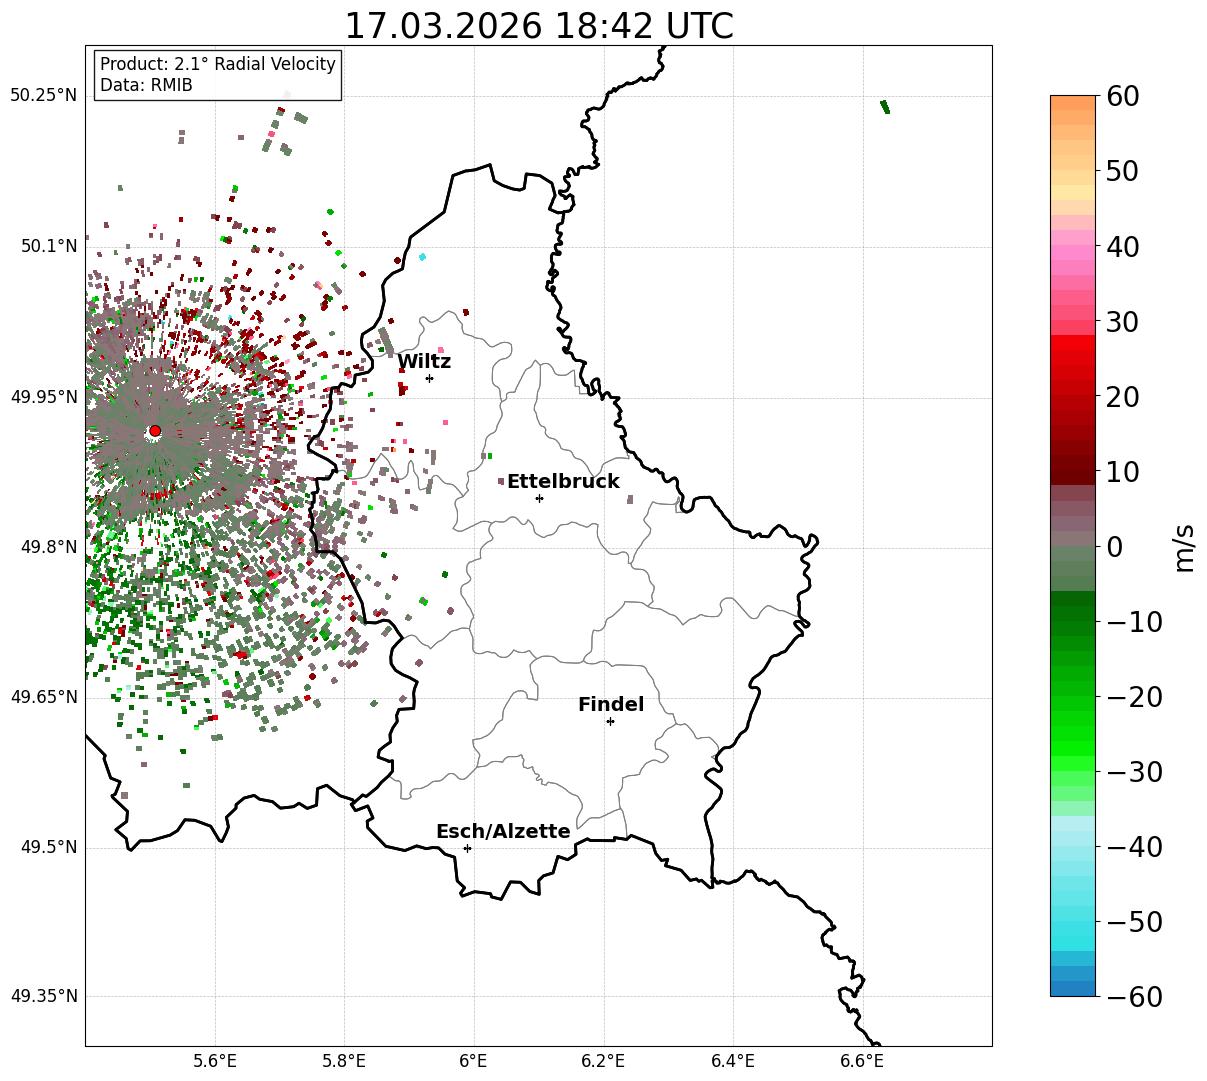The height and width of the screenshot is (1081, 1207).
Task: Click the cyan velocity pixel north of Wiltz
Action: tap(422, 257)
